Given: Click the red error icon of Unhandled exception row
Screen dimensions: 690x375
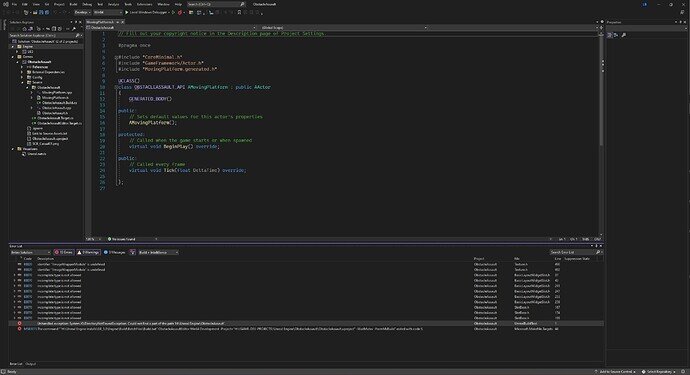Looking at the screenshot, I should click(19, 323).
